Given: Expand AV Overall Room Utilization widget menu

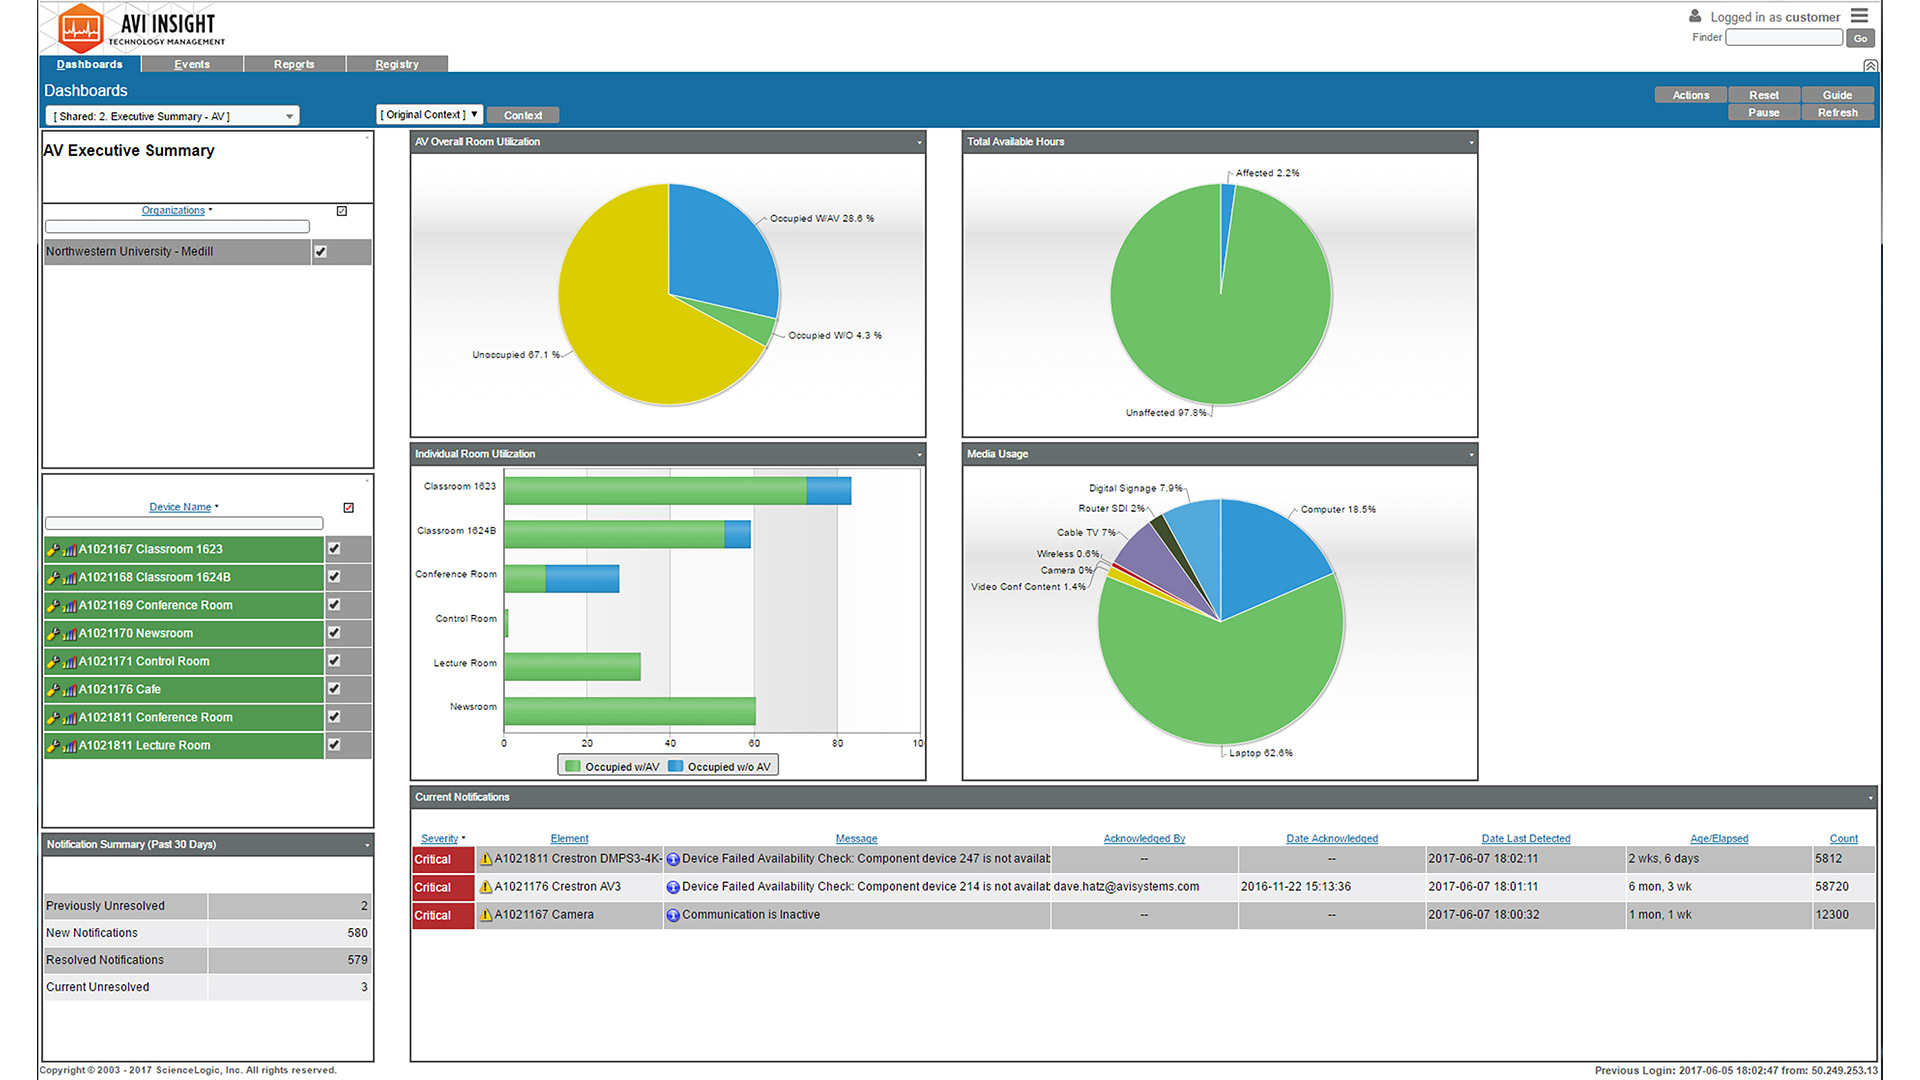Looking at the screenshot, I should click(919, 142).
